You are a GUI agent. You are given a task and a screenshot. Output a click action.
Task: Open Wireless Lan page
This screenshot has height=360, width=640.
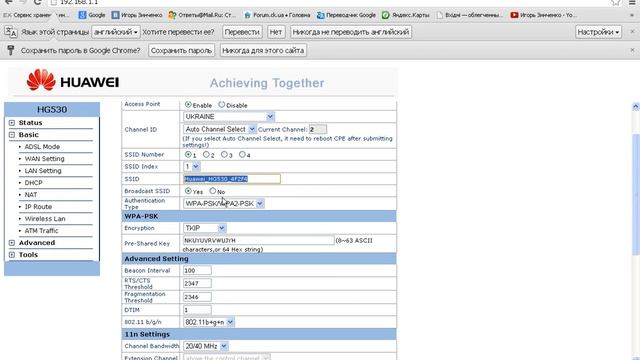[x=45, y=219]
